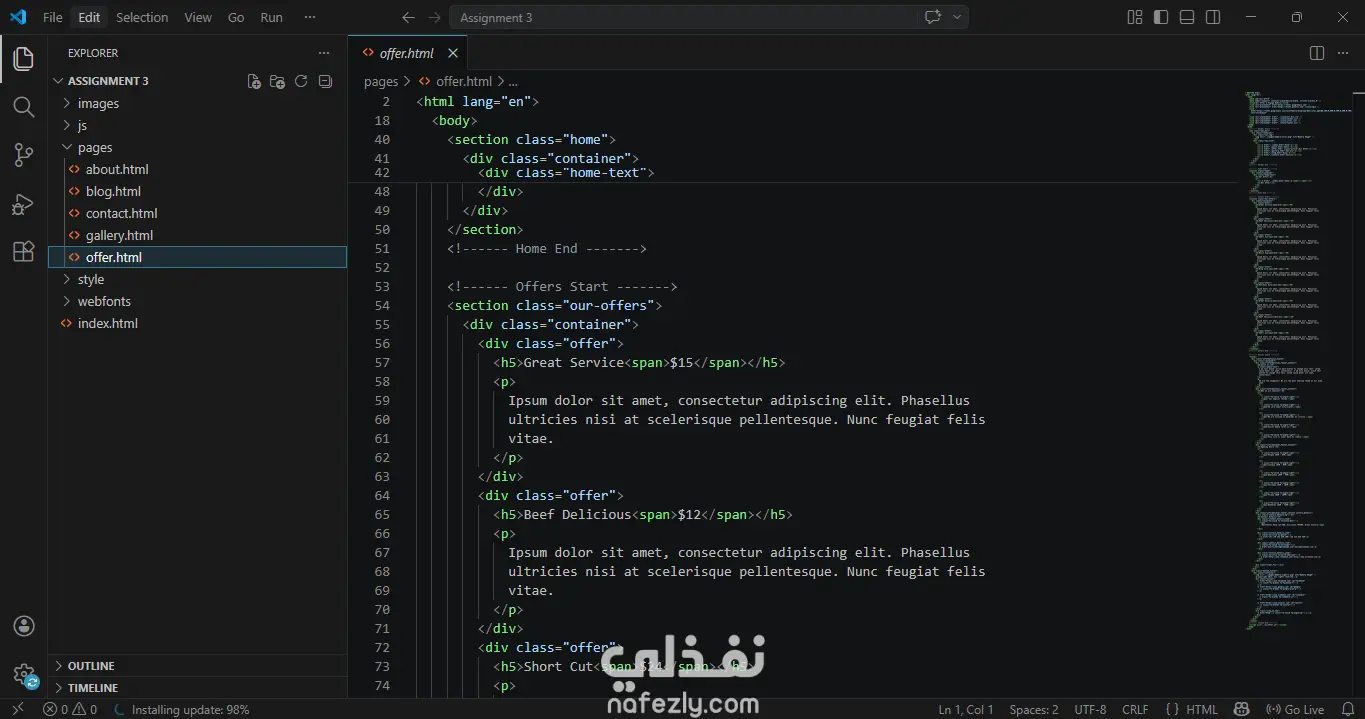
Task: Open the Copilot chat icon in title bar
Action: [x=933, y=17]
